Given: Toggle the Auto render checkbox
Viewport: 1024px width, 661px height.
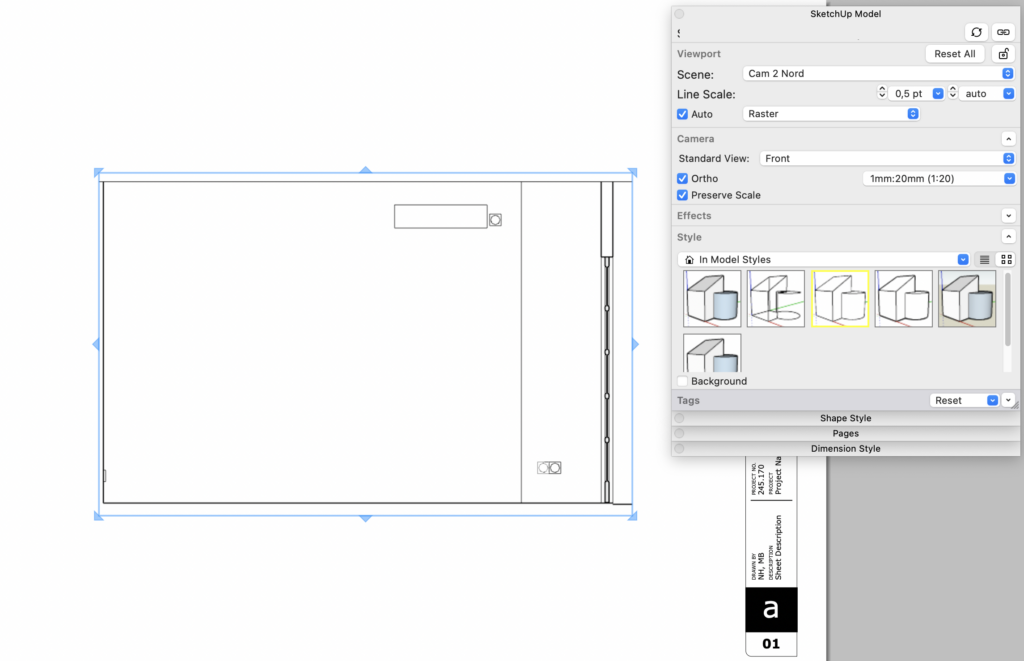Looking at the screenshot, I should 682,114.
